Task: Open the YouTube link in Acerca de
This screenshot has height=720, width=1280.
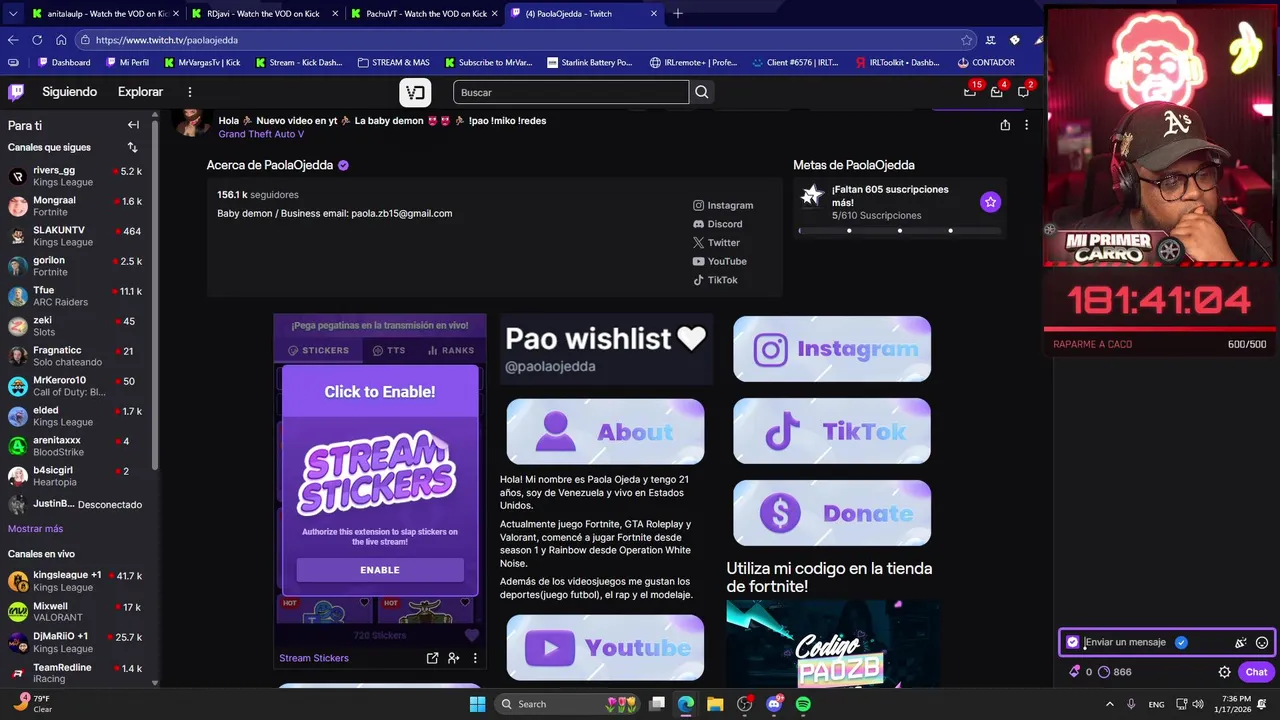Action: (720, 262)
